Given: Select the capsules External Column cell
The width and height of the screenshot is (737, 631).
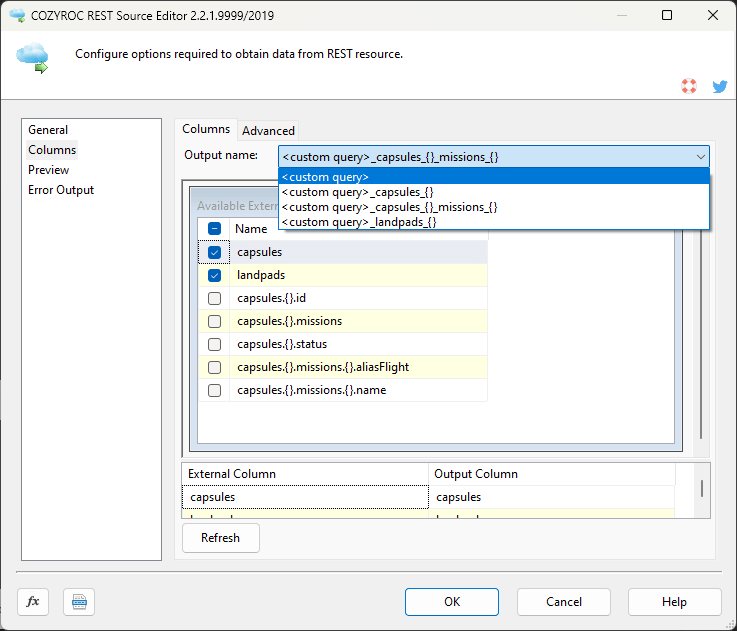Looking at the screenshot, I should click(305, 497).
